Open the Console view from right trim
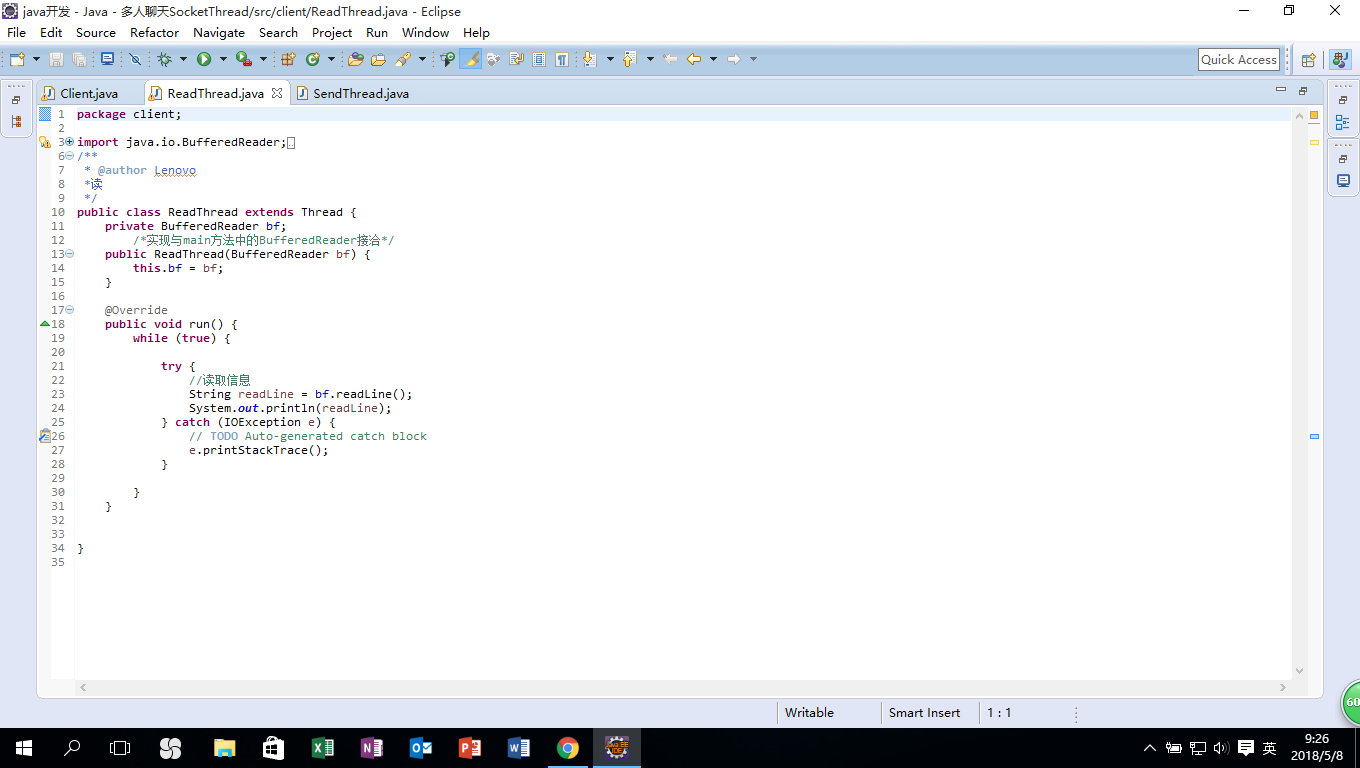 tap(1342, 181)
